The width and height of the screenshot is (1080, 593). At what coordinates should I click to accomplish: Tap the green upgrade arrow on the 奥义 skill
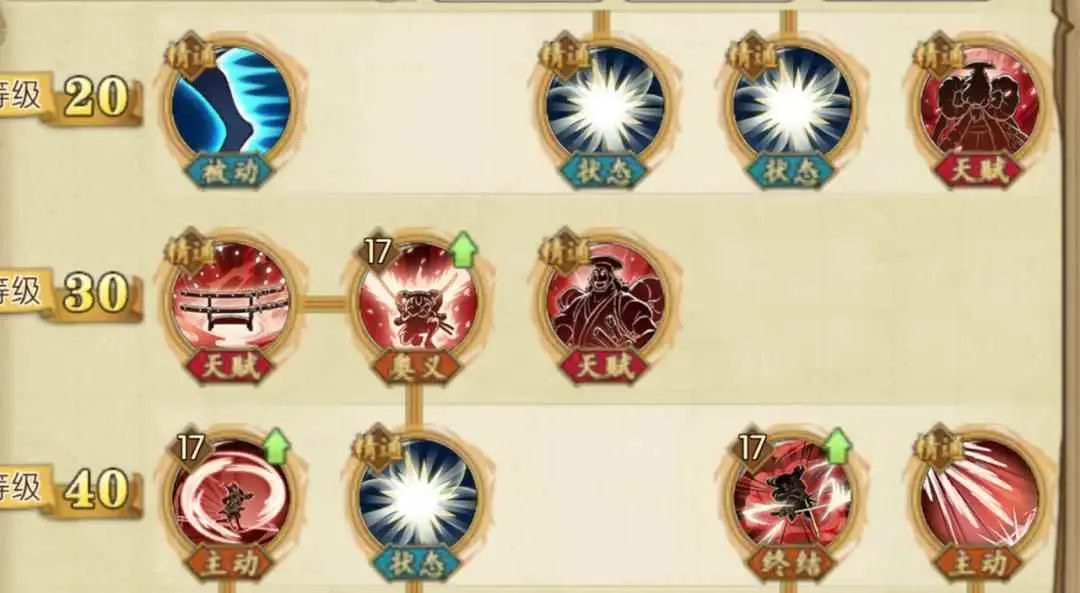(x=464, y=249)
